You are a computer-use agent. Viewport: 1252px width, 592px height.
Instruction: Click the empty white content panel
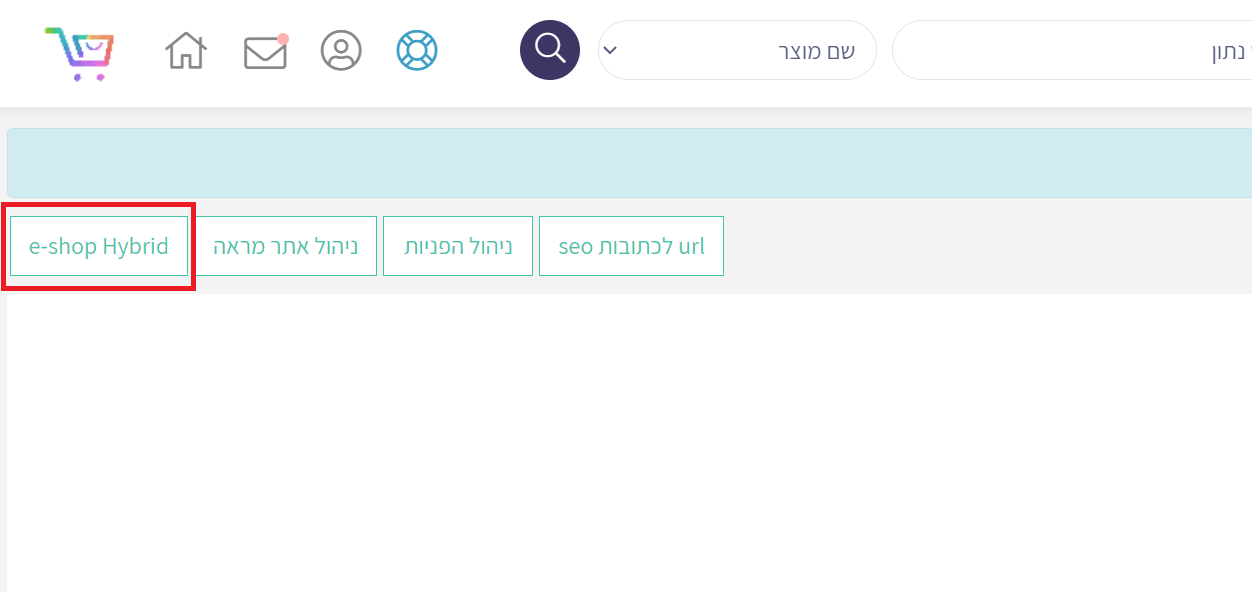click(629, 440)
